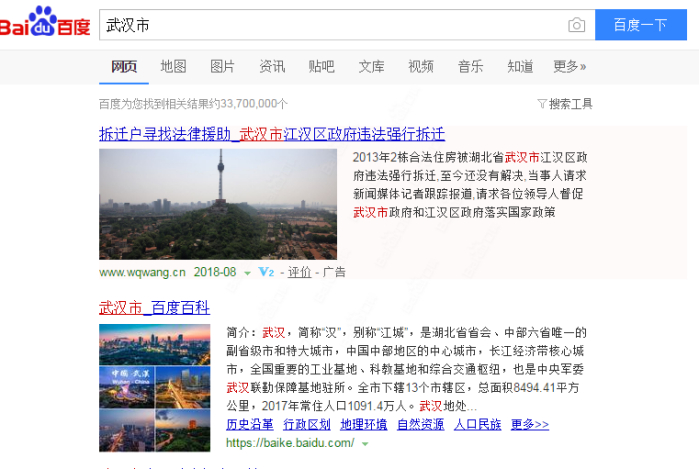Click the Baike summary starting 简介：武汉

406,369
